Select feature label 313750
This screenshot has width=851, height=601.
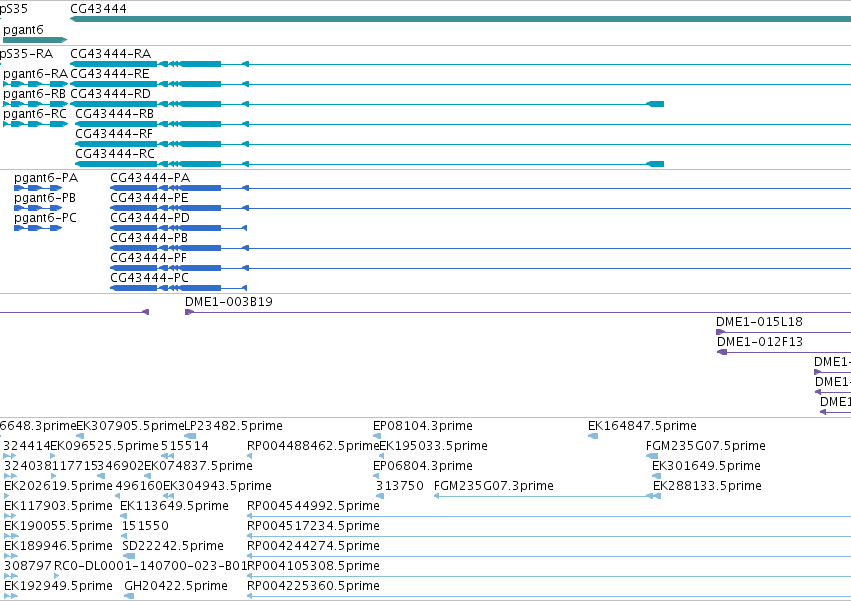[400, 486]
